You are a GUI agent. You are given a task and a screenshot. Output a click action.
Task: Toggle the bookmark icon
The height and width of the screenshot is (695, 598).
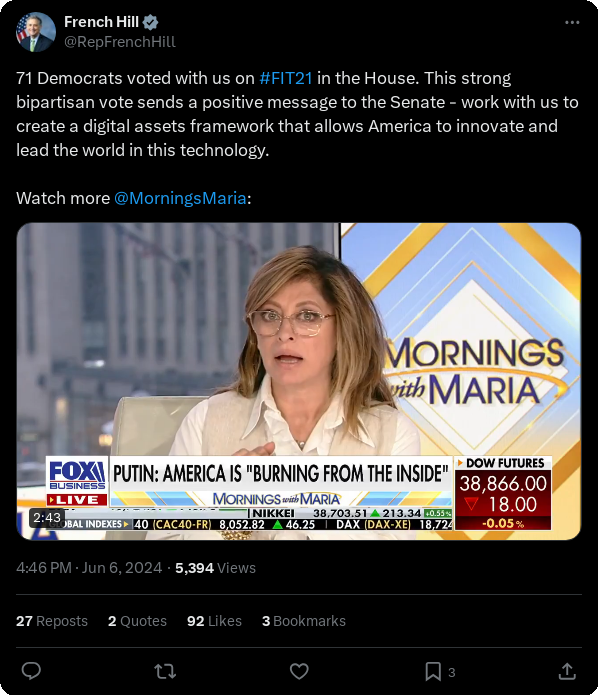(x=433, y=672)
